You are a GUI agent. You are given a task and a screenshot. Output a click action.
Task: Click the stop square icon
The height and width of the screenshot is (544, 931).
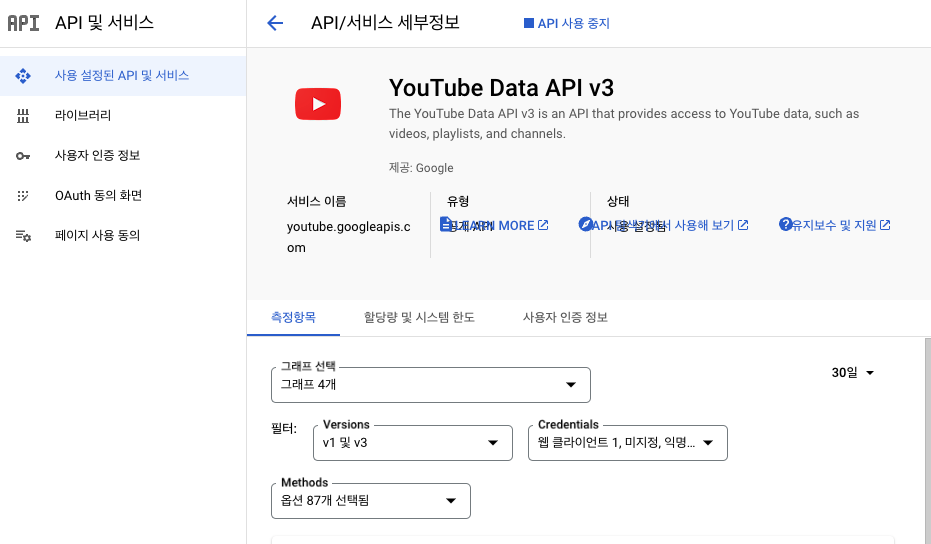tap(528, 23)
